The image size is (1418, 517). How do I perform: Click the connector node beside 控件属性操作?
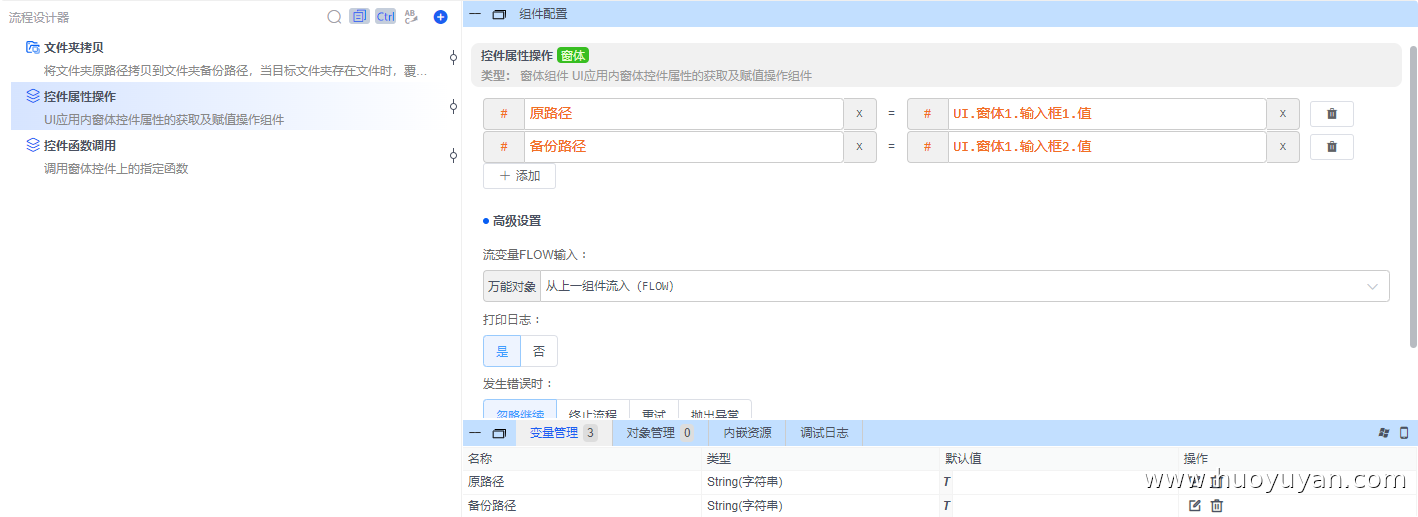[x=453, y=106]
